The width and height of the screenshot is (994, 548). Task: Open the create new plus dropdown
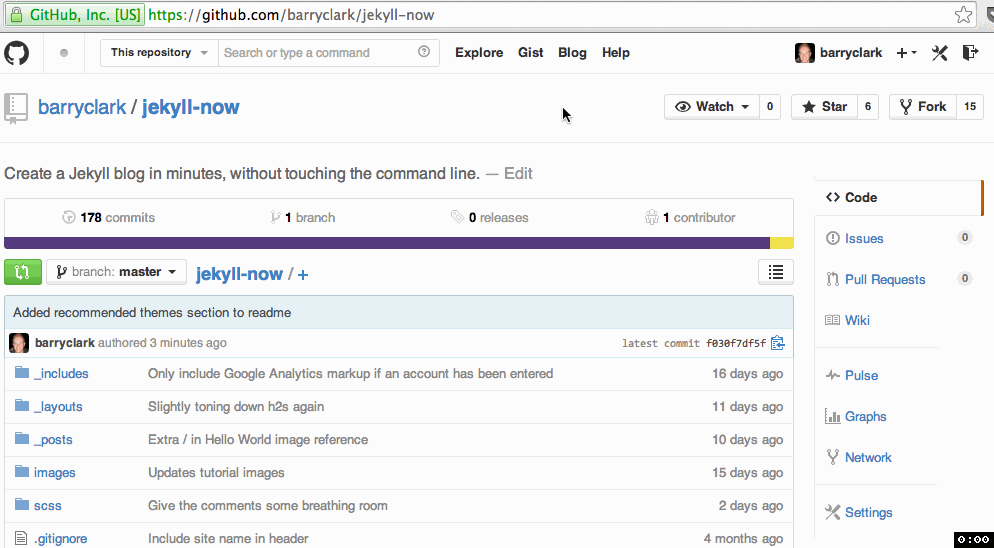906,53
